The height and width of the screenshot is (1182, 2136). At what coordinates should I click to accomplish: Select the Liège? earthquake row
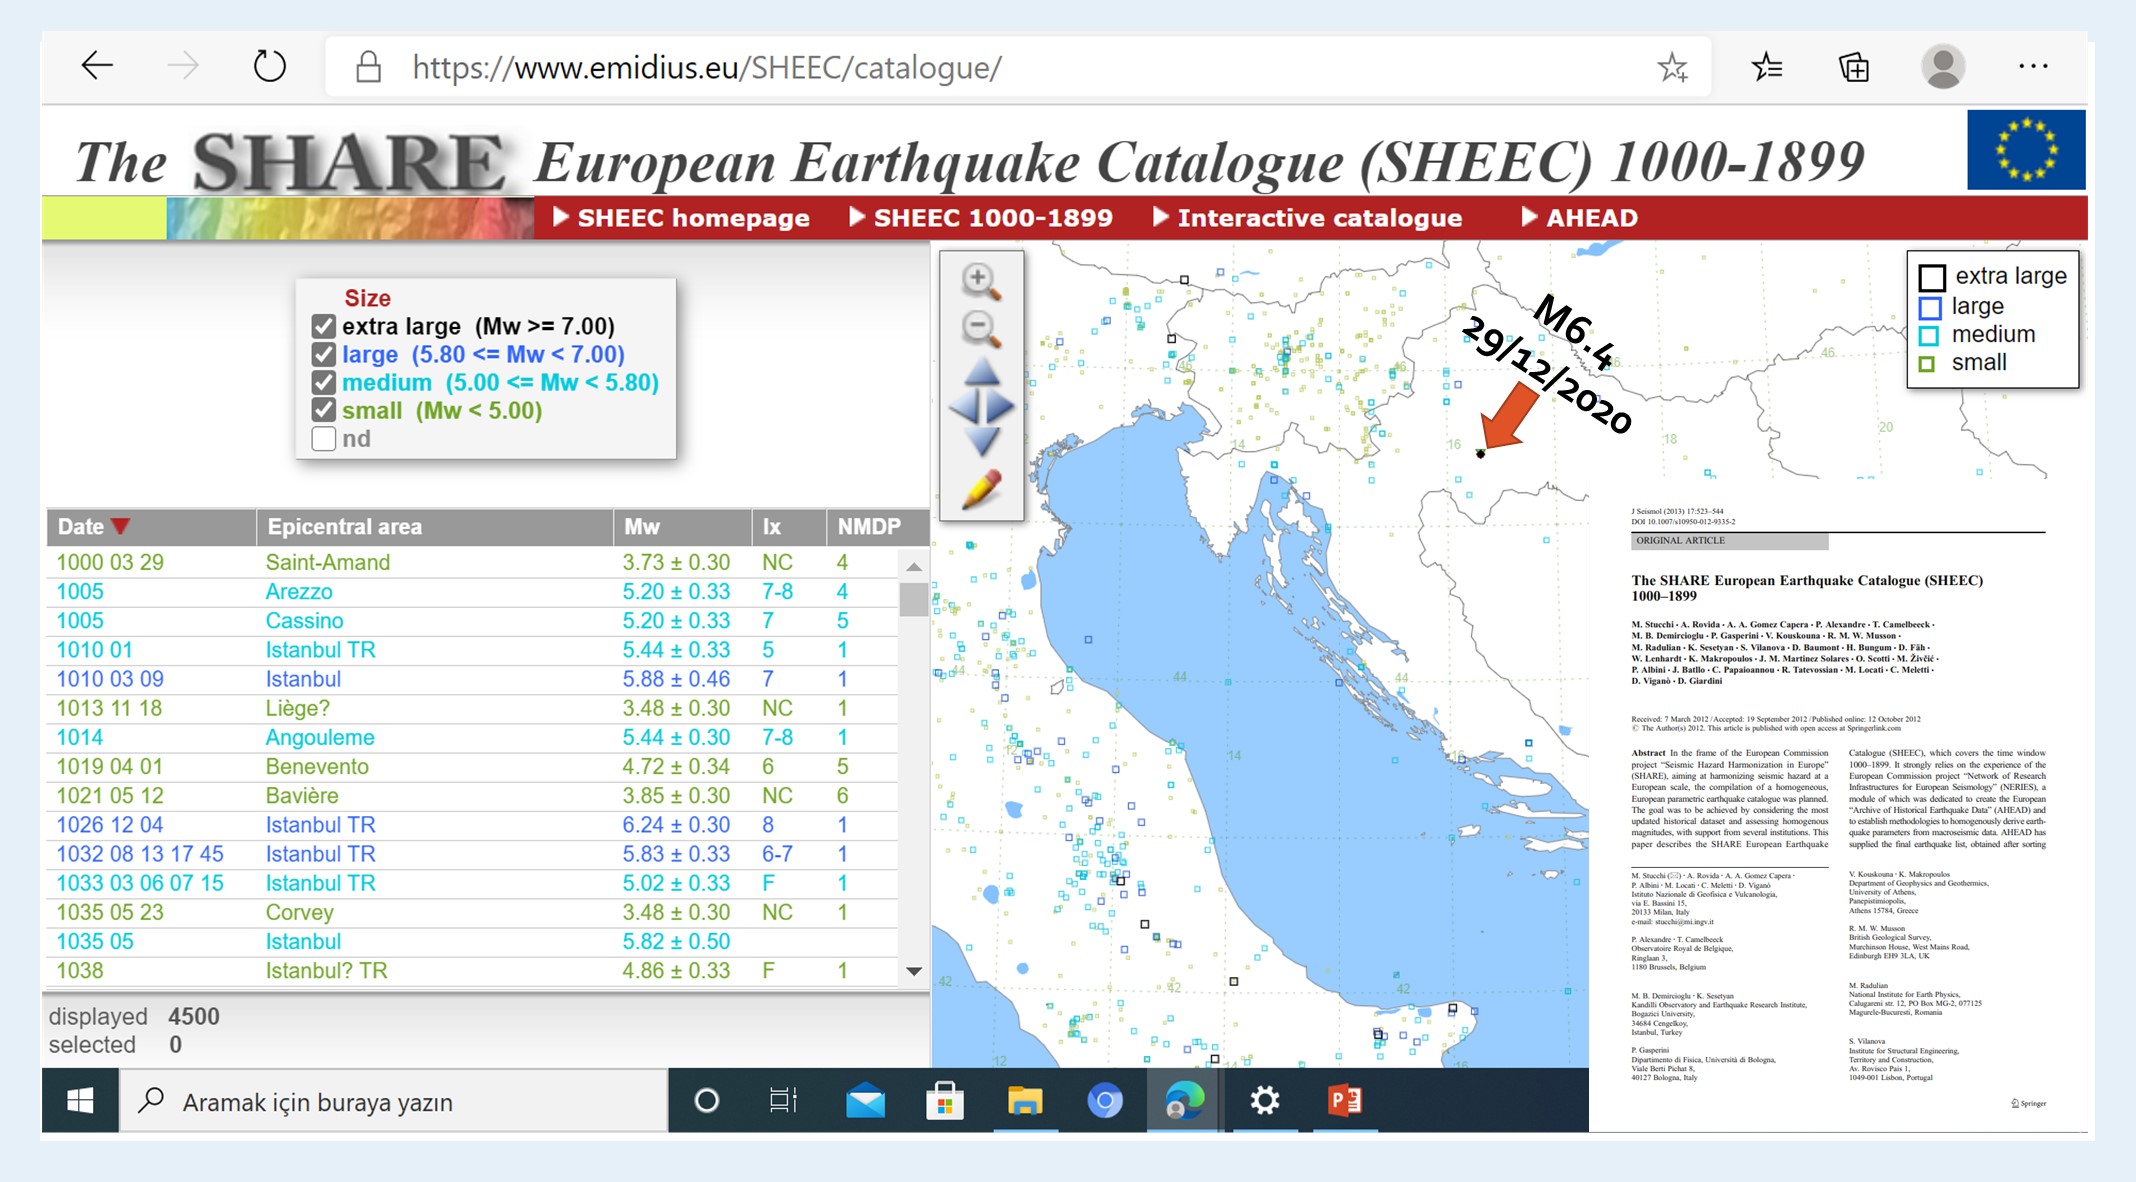472,708
